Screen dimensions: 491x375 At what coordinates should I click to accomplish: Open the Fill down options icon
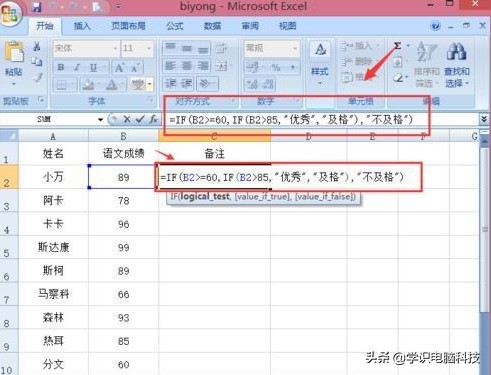(x=398, y=62)
